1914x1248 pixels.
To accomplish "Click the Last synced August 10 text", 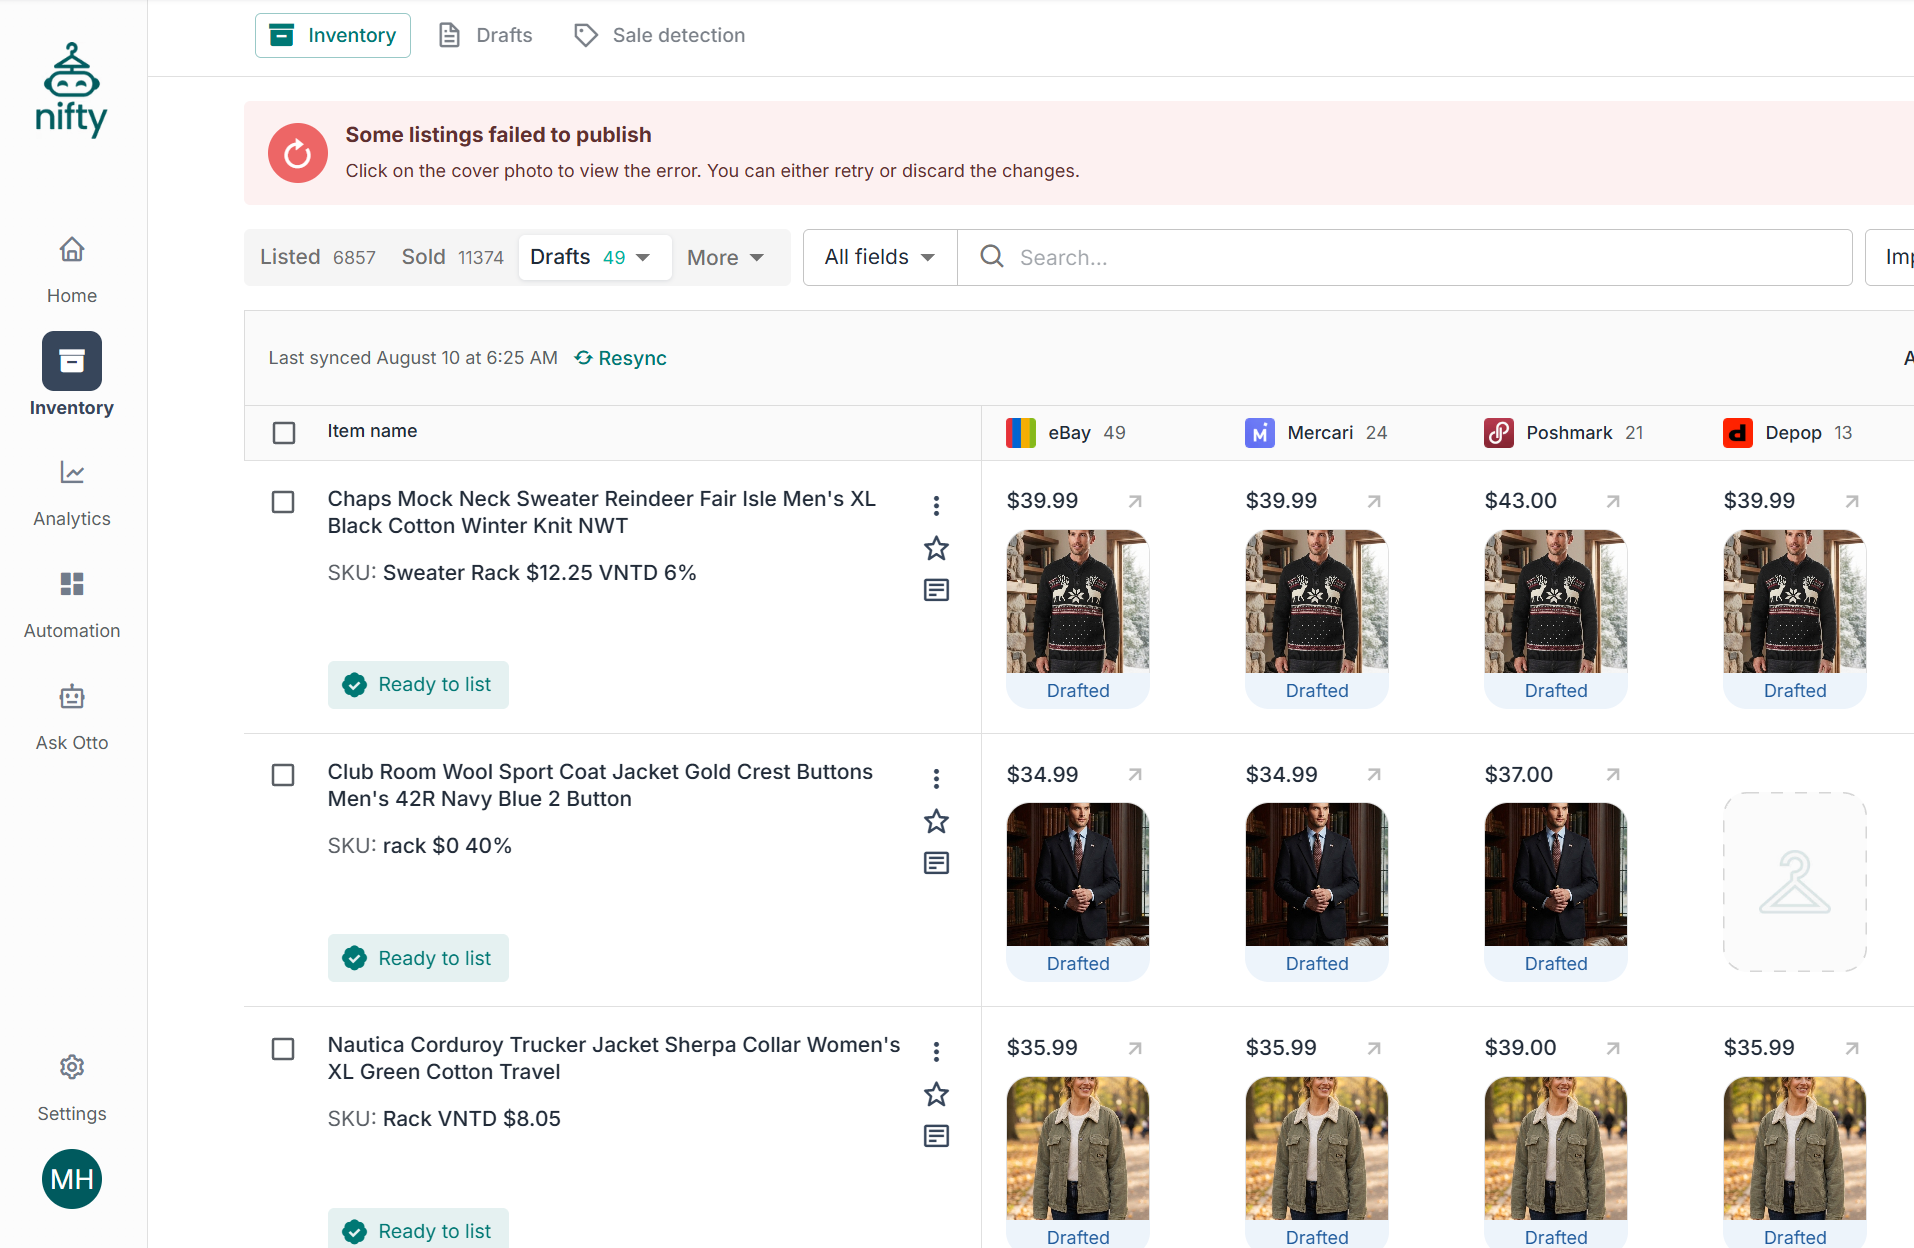I will tap(413, 358).
